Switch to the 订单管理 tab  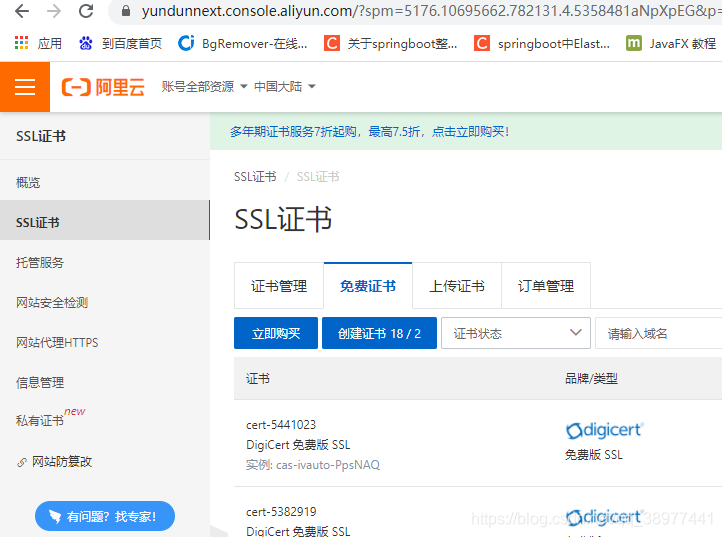(x=546, y=286)
